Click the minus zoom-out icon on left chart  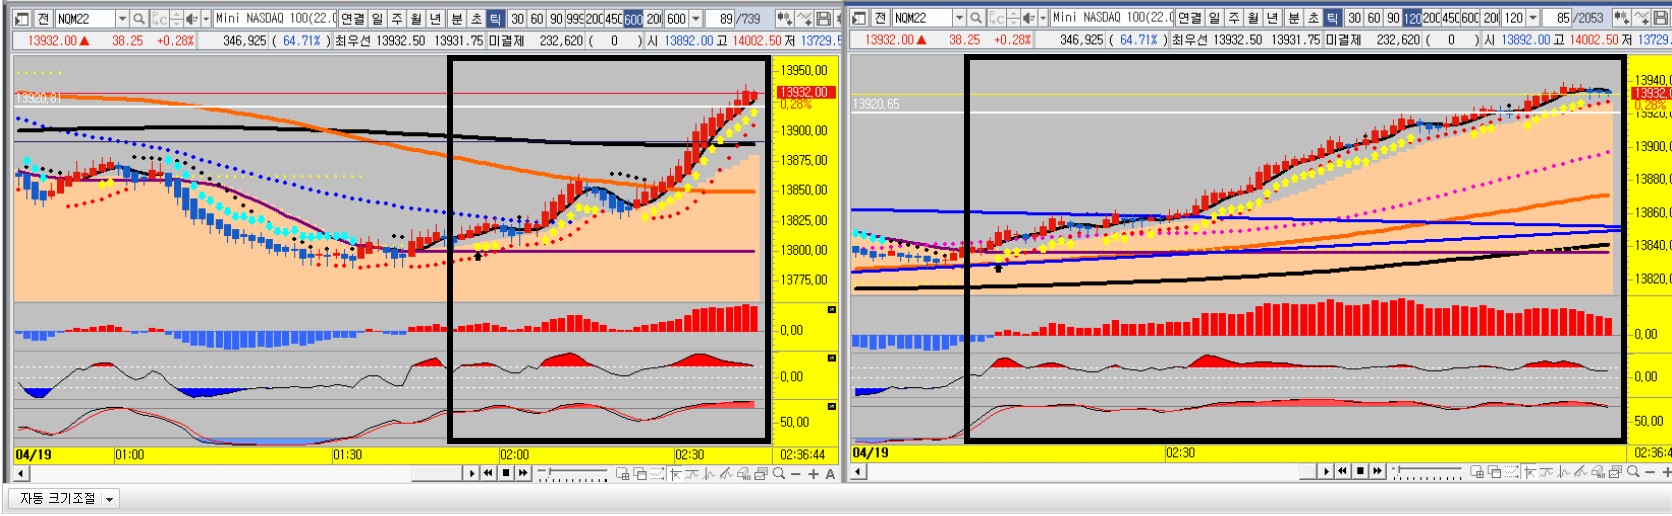(x=796, y=474)
